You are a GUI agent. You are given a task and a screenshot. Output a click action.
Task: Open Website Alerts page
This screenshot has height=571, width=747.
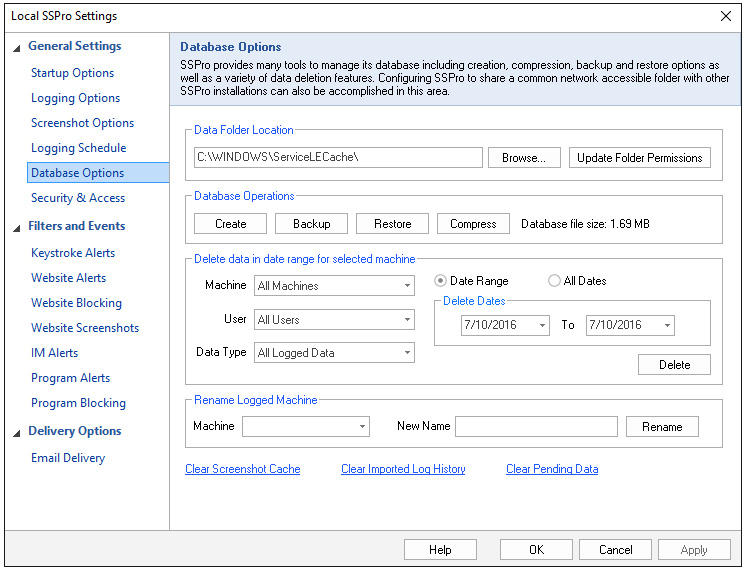click(69, 278)
